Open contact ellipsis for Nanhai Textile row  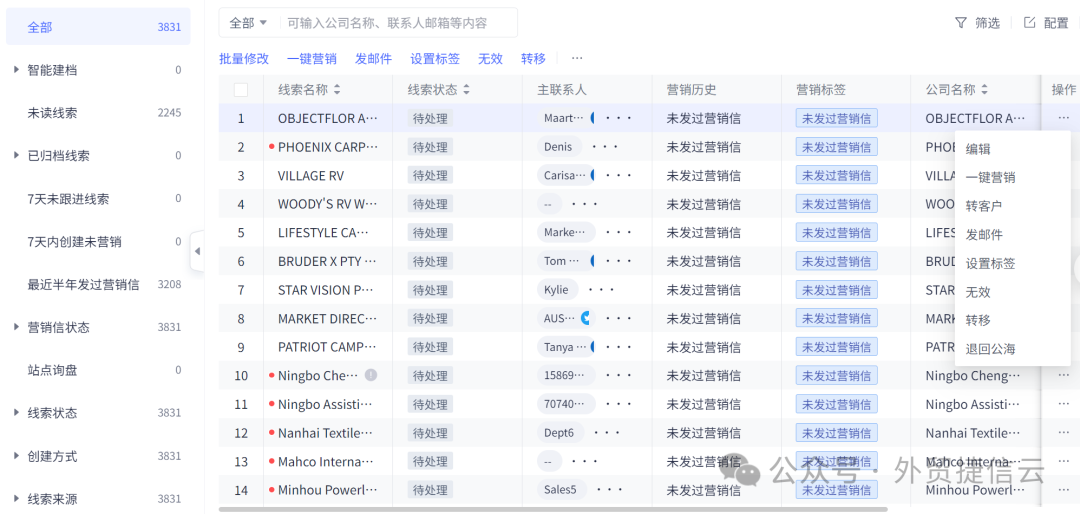point(606,433)
